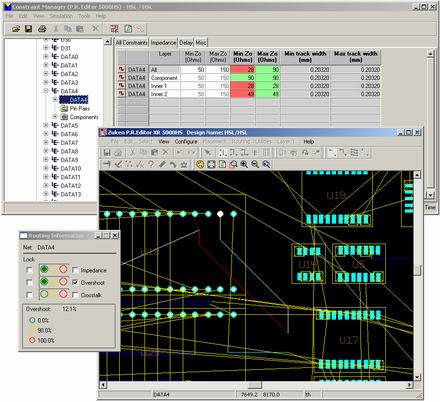This screenshot has width=440, height=402.
Task: Undo curved arrow icon in second toolbar
Action: click(173, 164)
